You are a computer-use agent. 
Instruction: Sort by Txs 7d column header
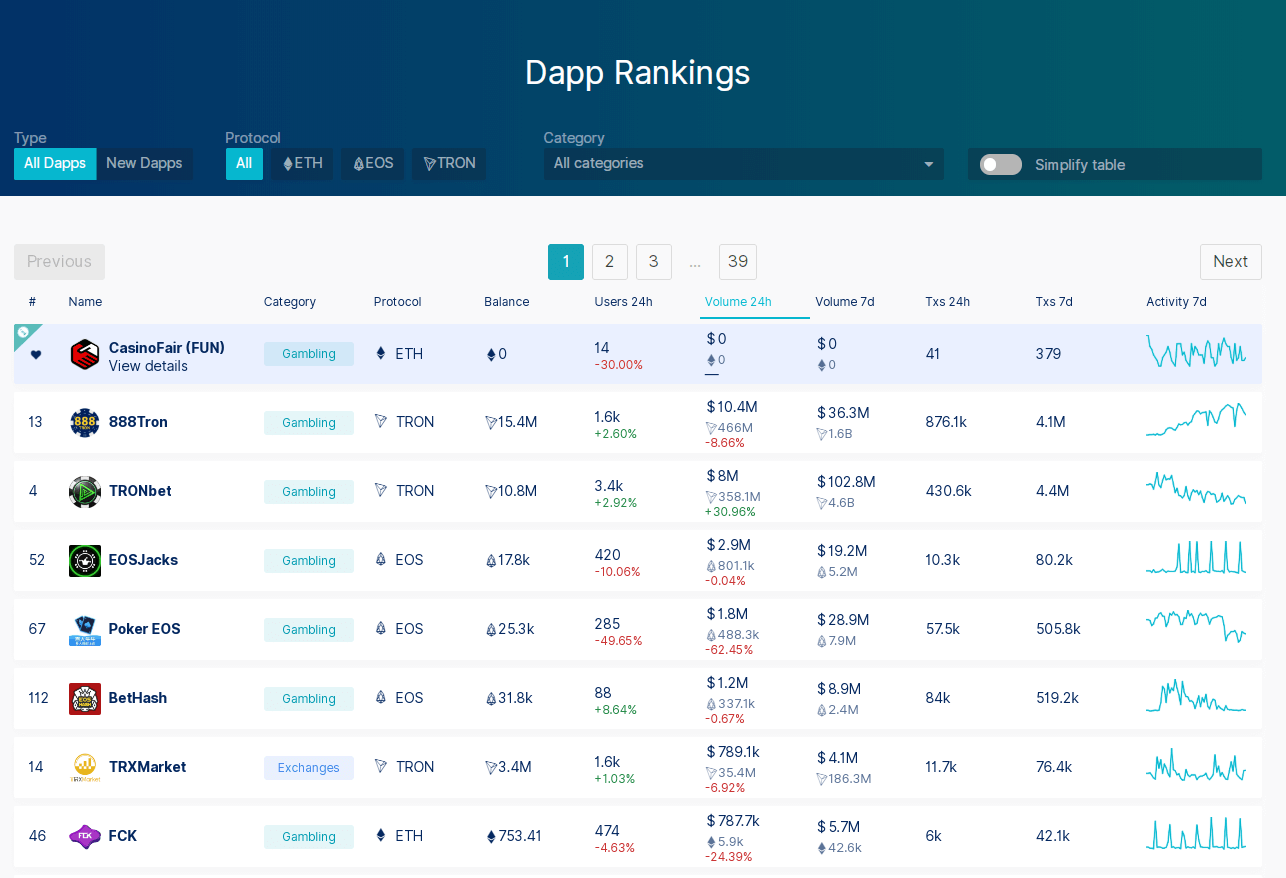(1054, 302)
